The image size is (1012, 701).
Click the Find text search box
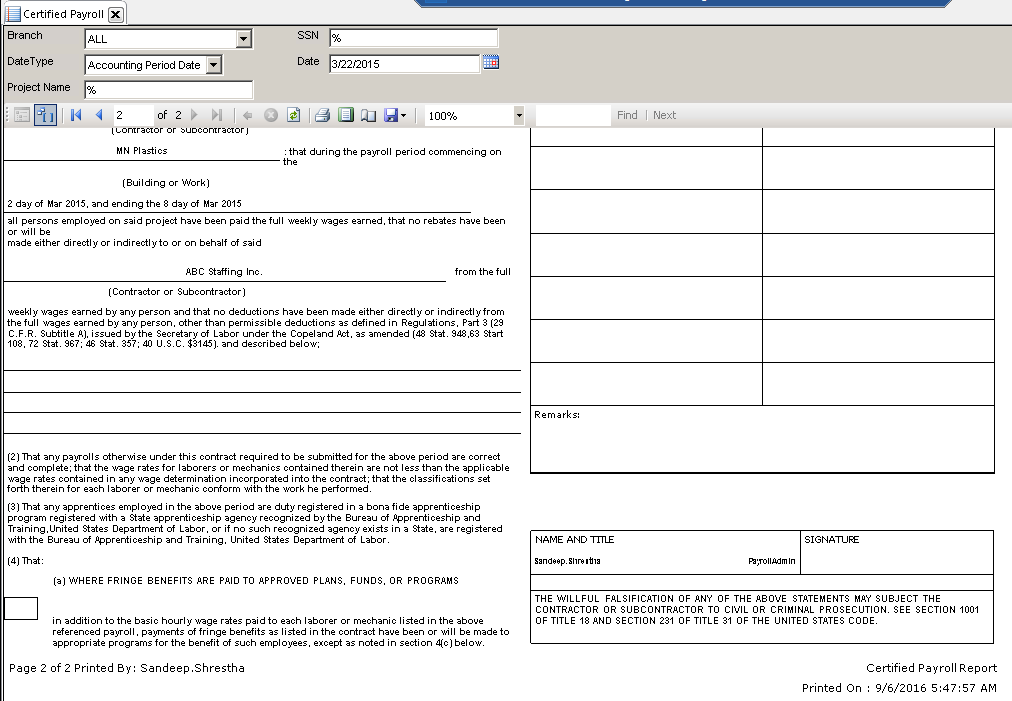tap(572, 115)
